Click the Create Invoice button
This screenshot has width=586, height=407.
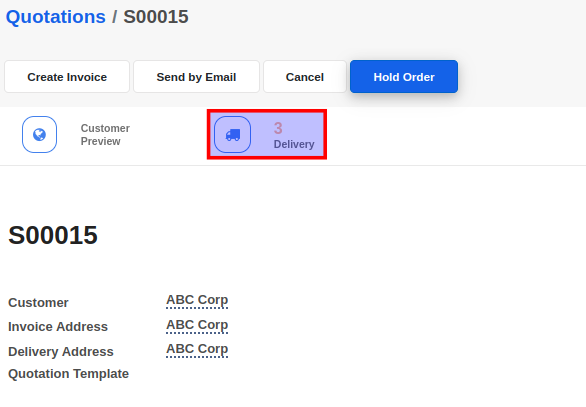[x=67, y=77]
